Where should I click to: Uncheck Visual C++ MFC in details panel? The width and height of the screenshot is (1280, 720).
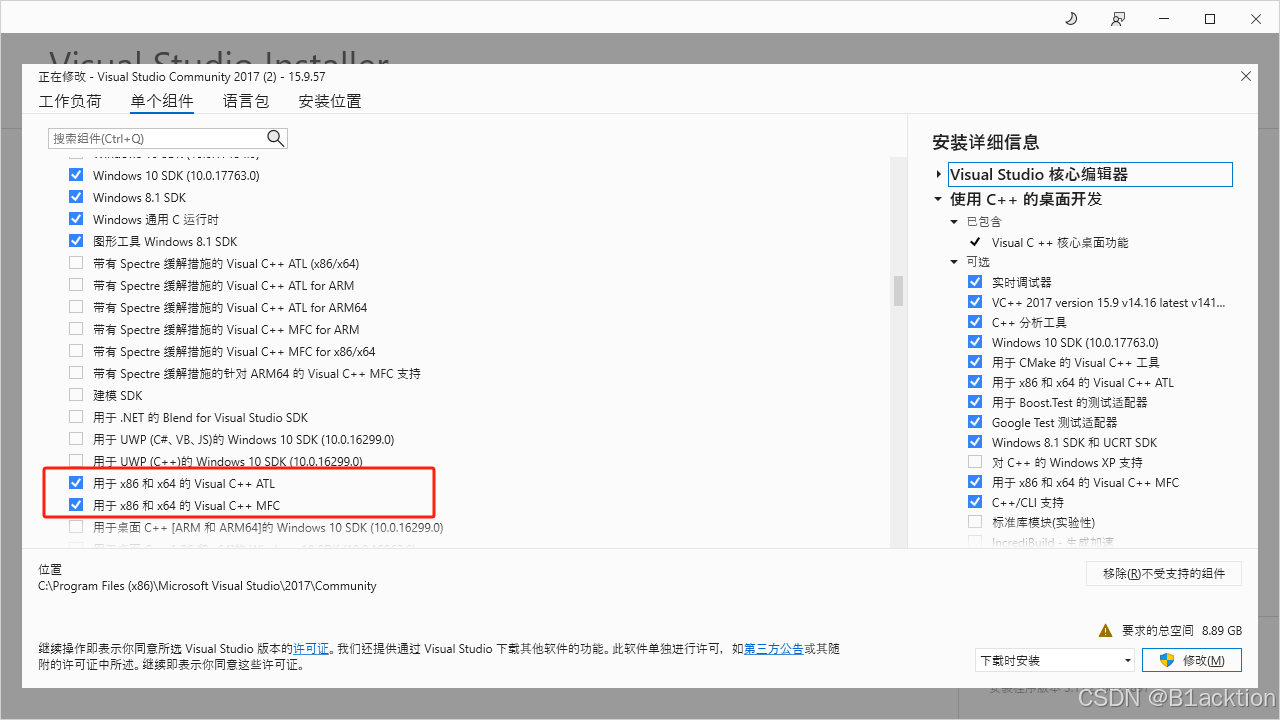click(975, 482)
